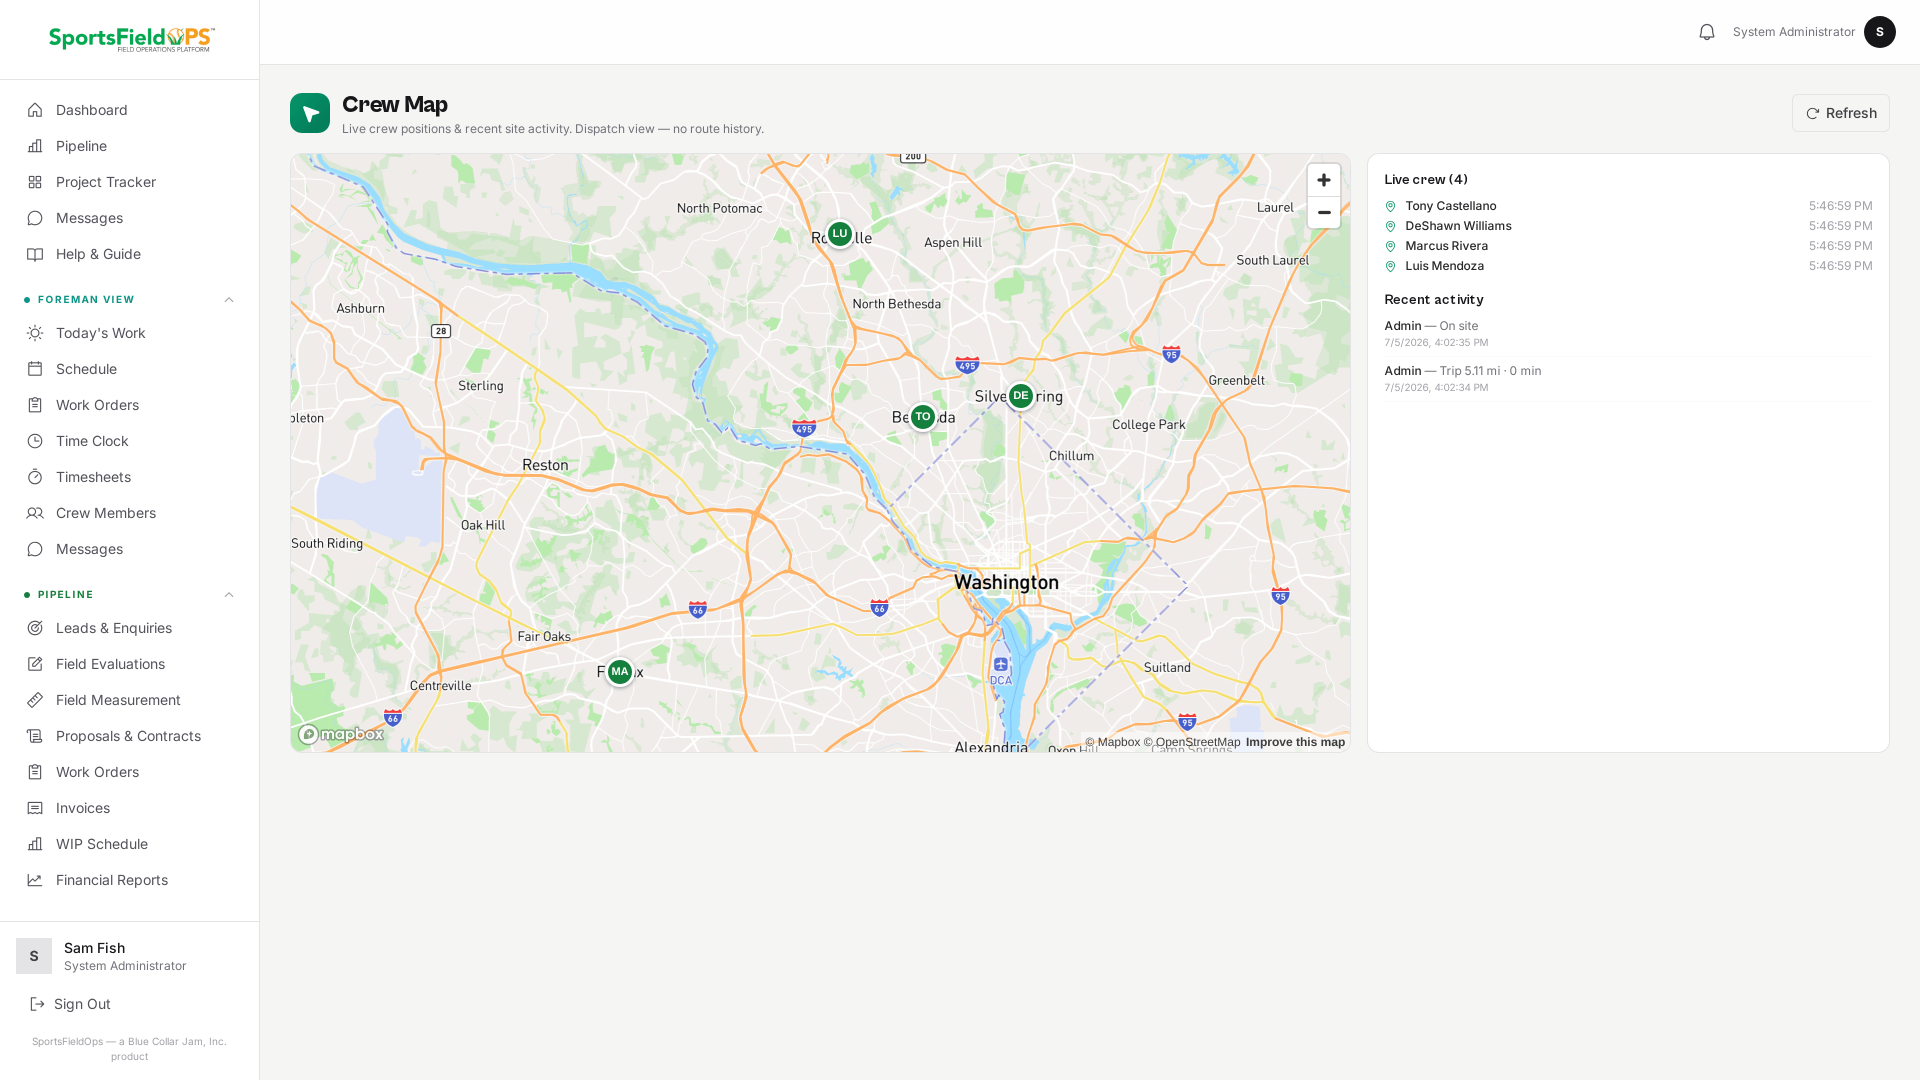1920x1080 pixels.
Task: Select Marcus Rivera in live crew list
Action: click(1628, 246)
